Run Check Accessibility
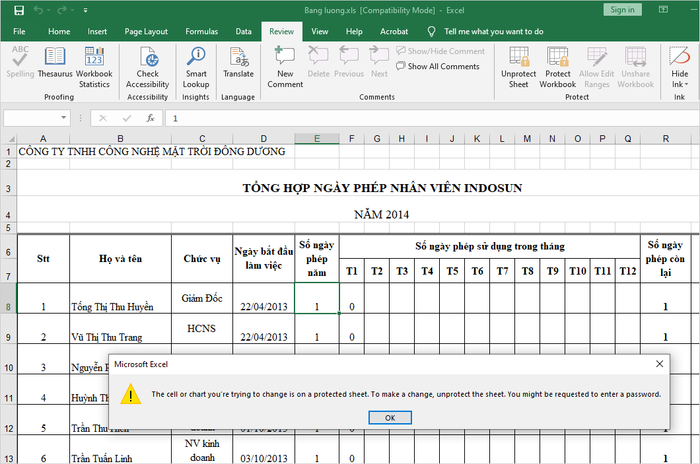 [148, 67]
